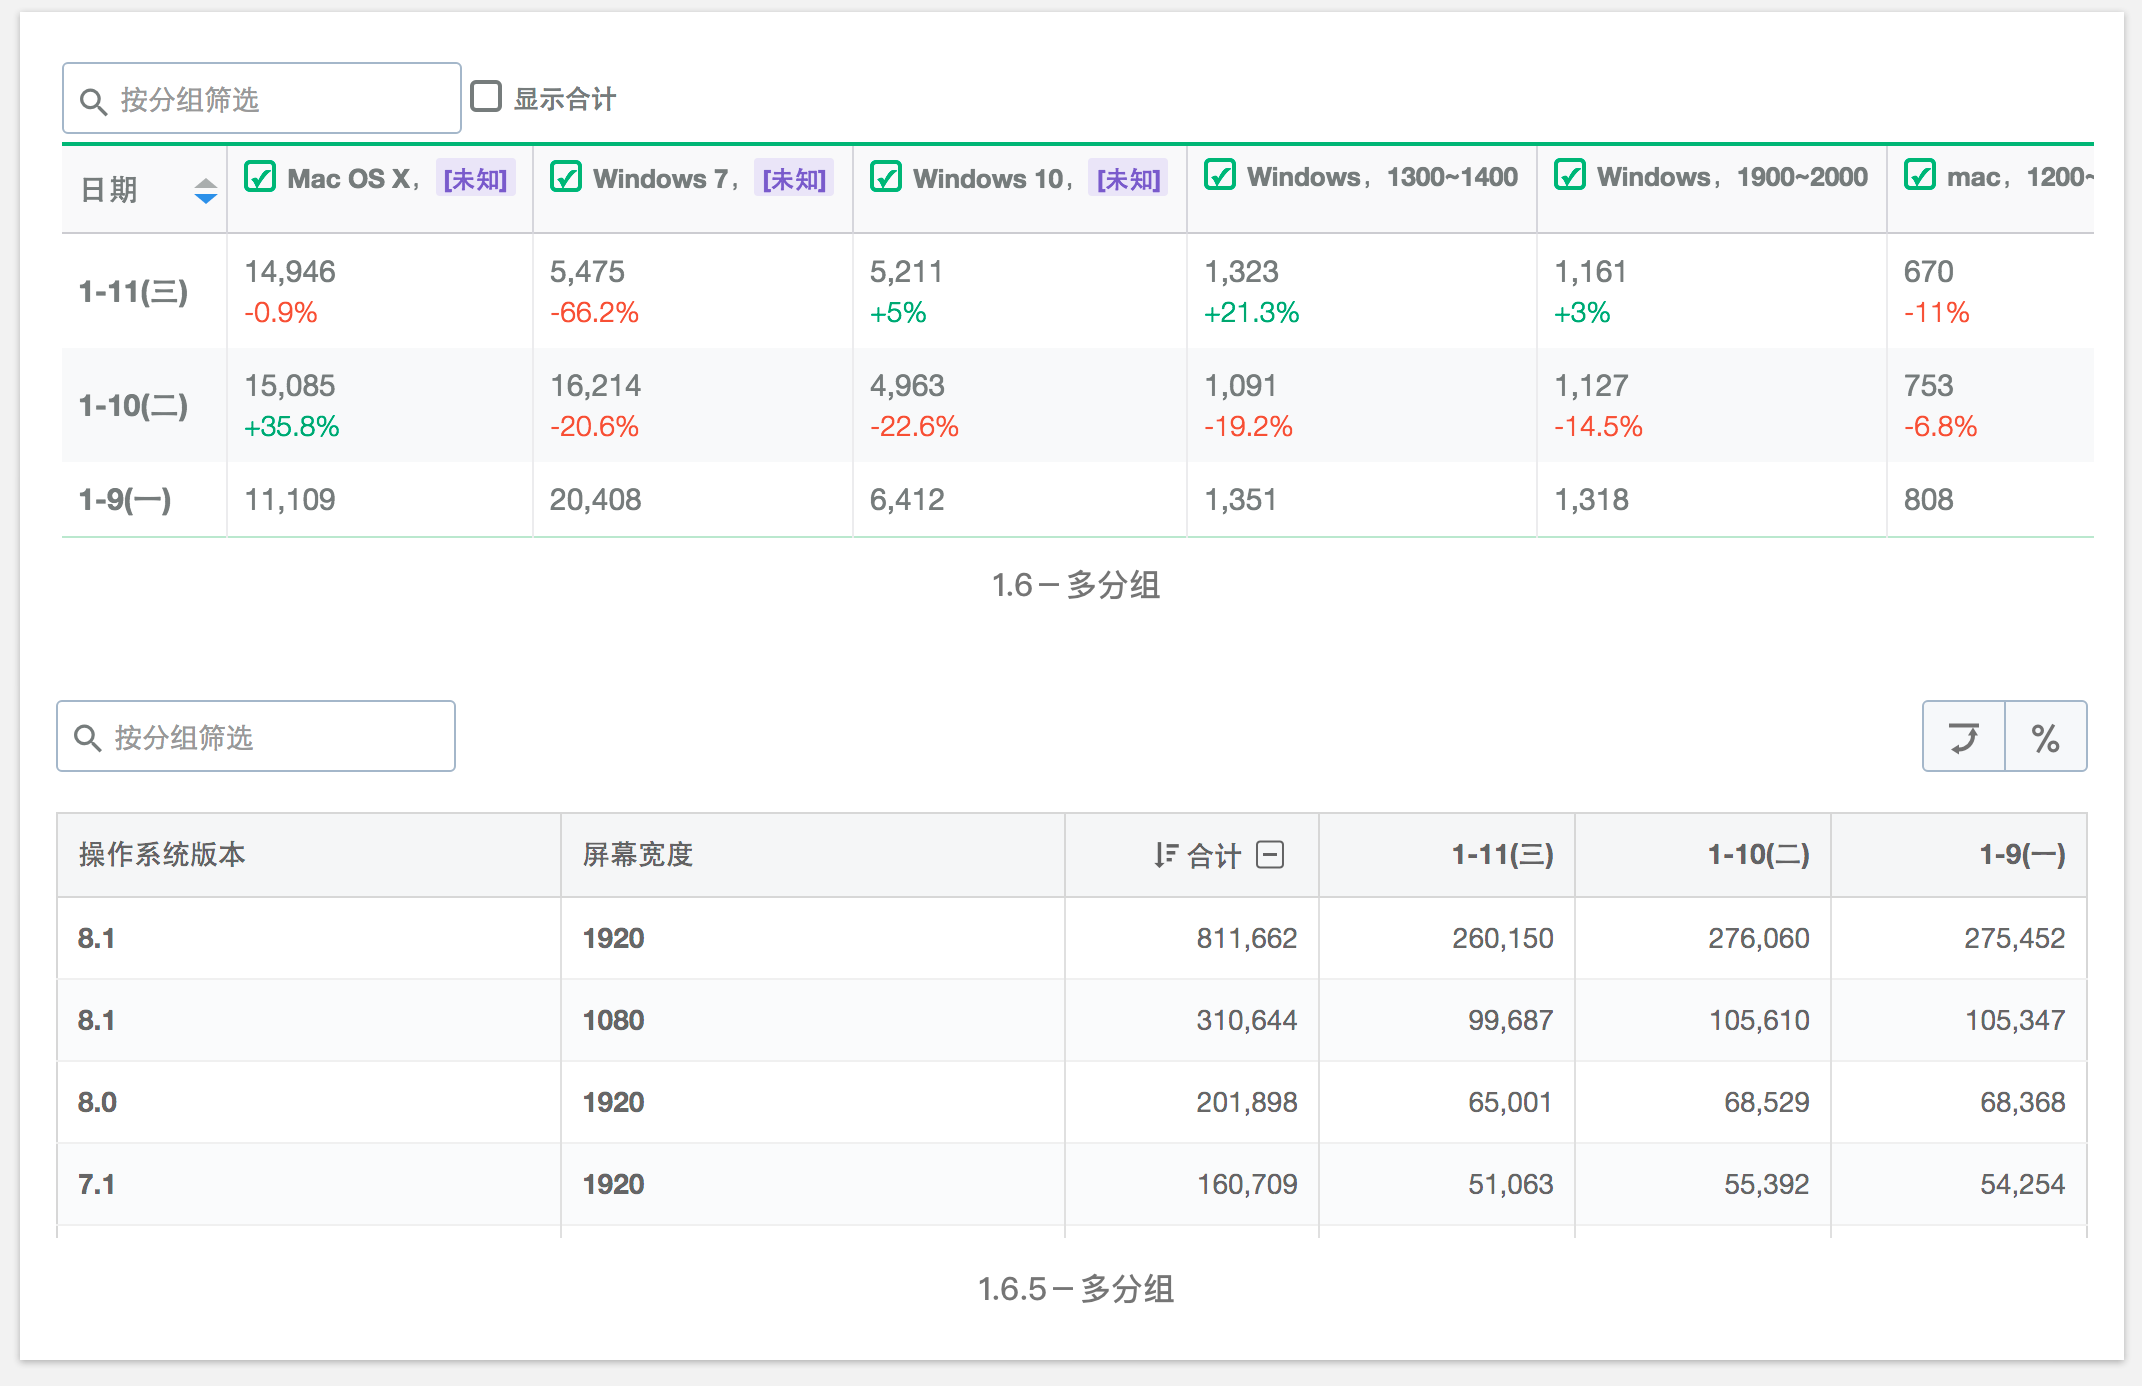Collapse the 合计 column minus icon

coord(1270,855)
